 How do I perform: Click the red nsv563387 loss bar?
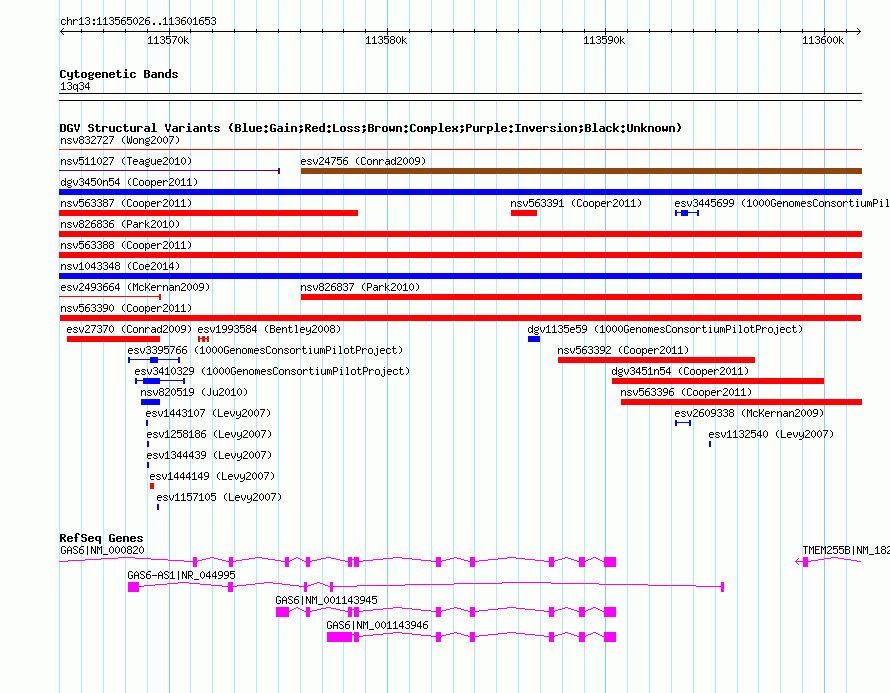[x=209, y=213]
